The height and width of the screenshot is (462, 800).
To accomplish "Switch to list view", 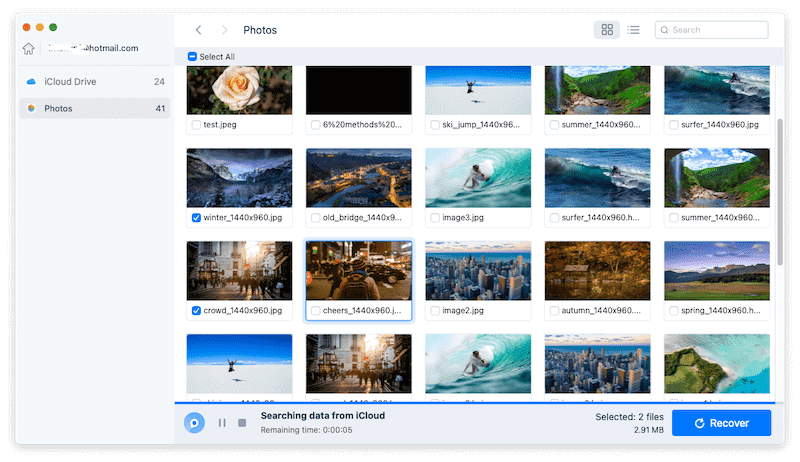I will 634,30.
